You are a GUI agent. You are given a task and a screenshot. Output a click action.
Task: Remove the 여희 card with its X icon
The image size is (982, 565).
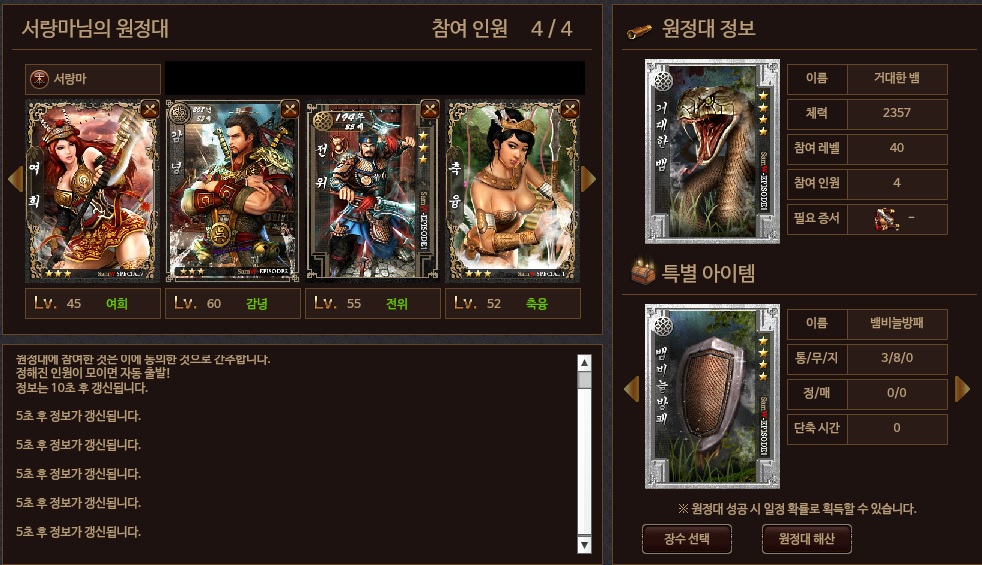pyautogui.click(x=150, y=110)
